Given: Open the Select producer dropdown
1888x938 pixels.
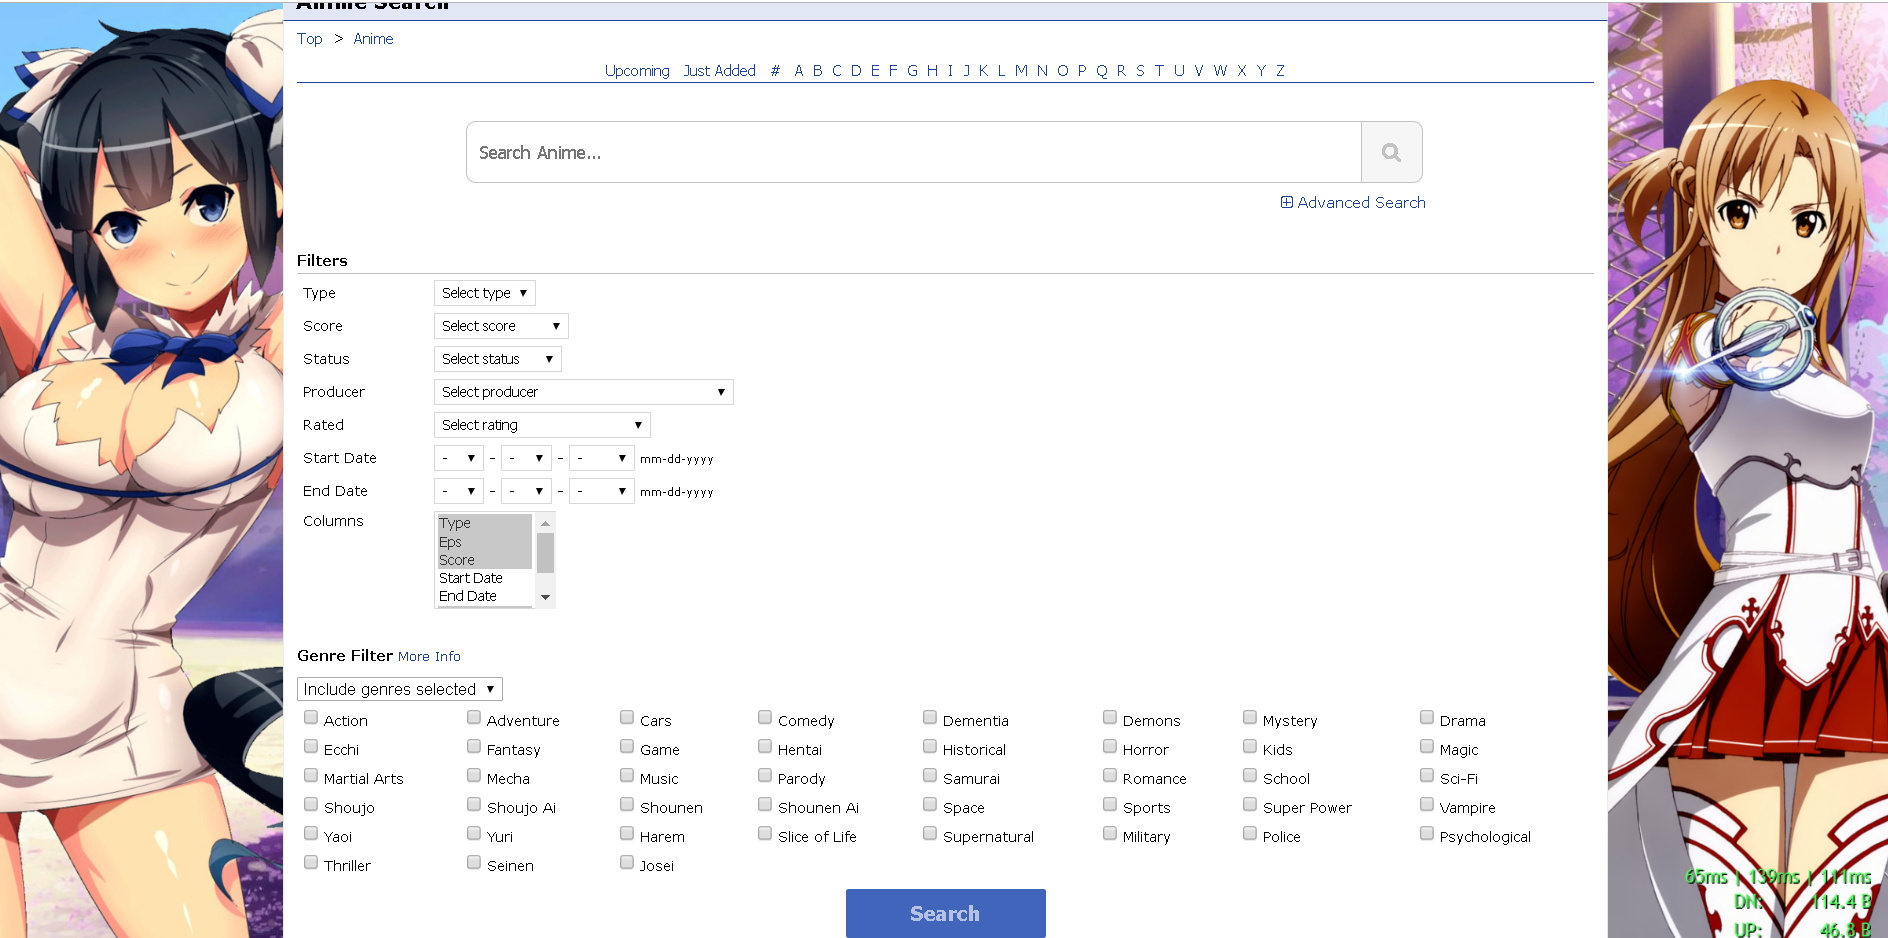Looking at the screenshot, I should [584, 392].
